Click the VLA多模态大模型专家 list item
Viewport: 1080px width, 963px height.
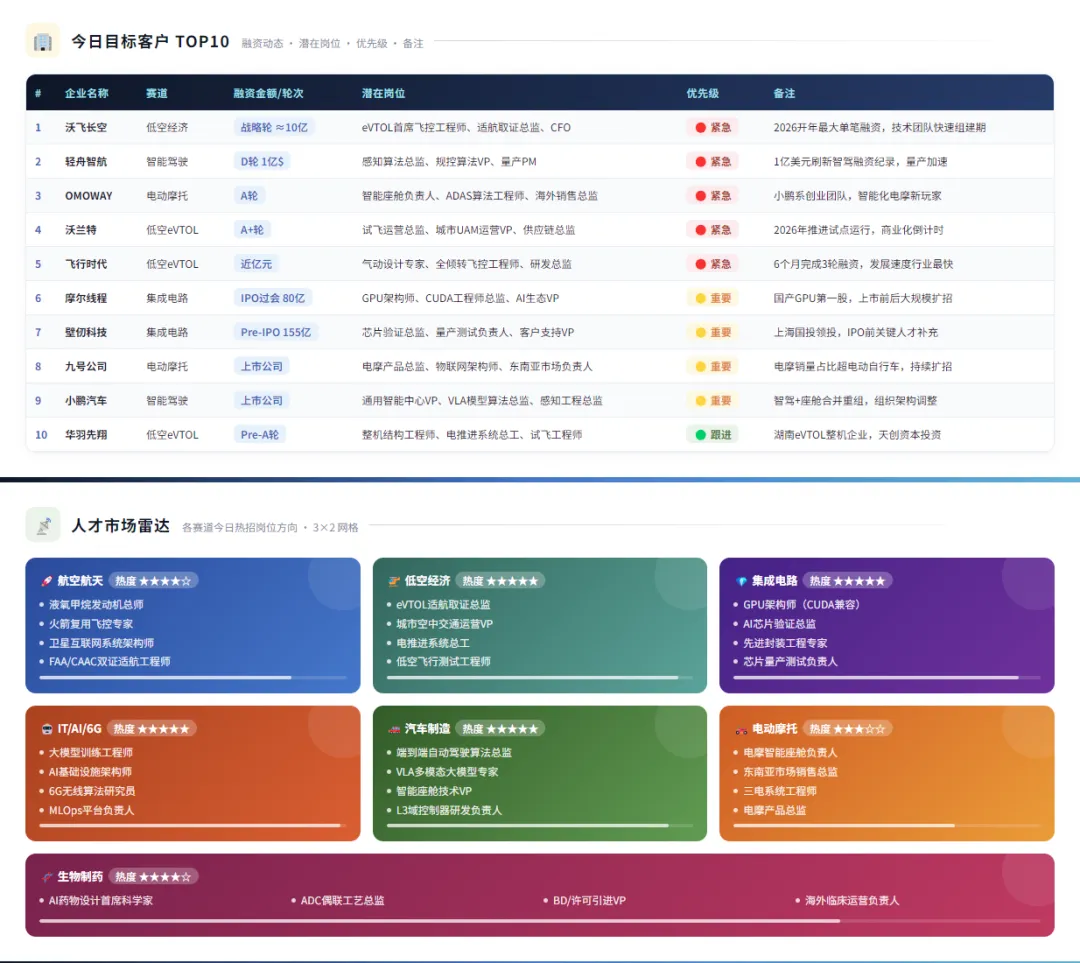click(x=447, y=772)
